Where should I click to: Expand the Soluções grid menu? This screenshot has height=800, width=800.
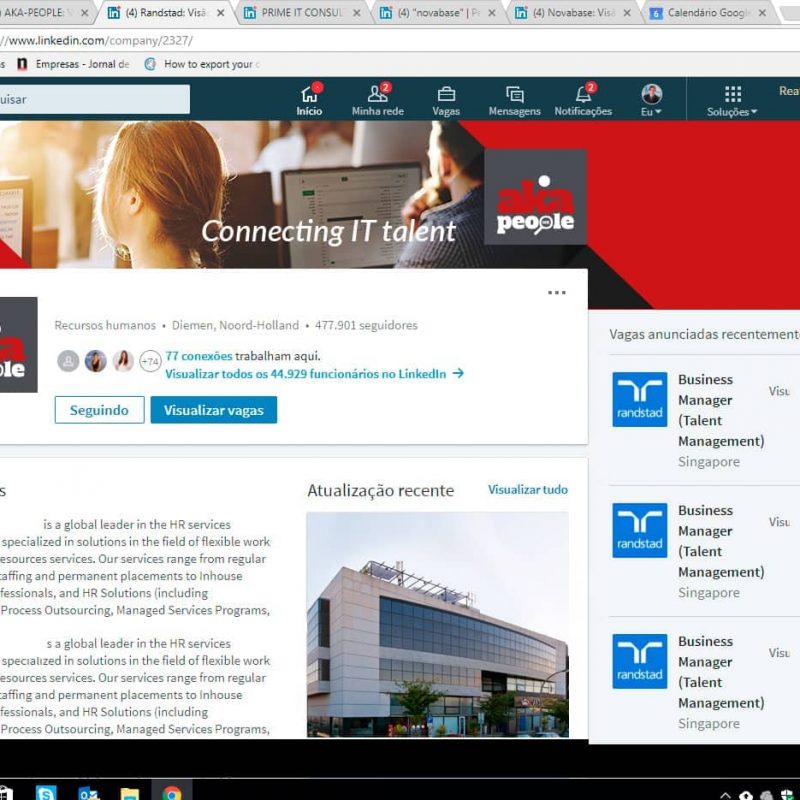(x=732, y=101)
